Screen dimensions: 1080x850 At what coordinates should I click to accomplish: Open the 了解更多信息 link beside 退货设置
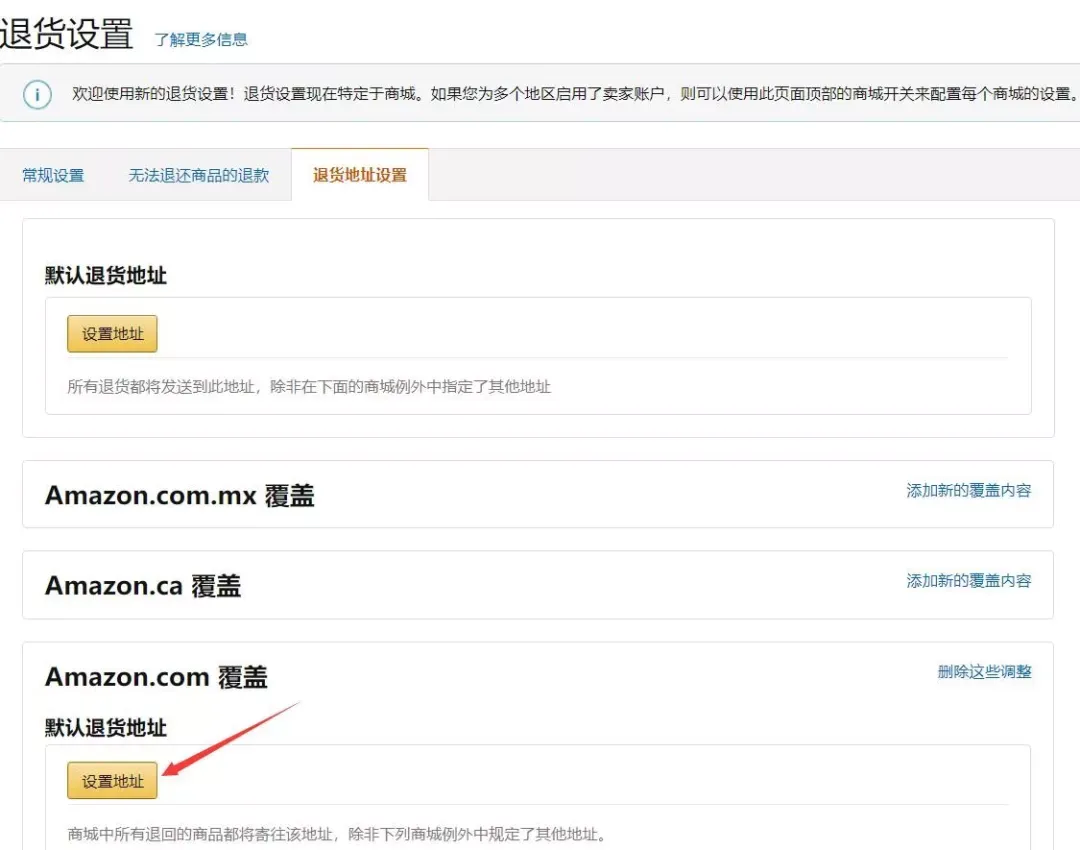tap(200, 40)
